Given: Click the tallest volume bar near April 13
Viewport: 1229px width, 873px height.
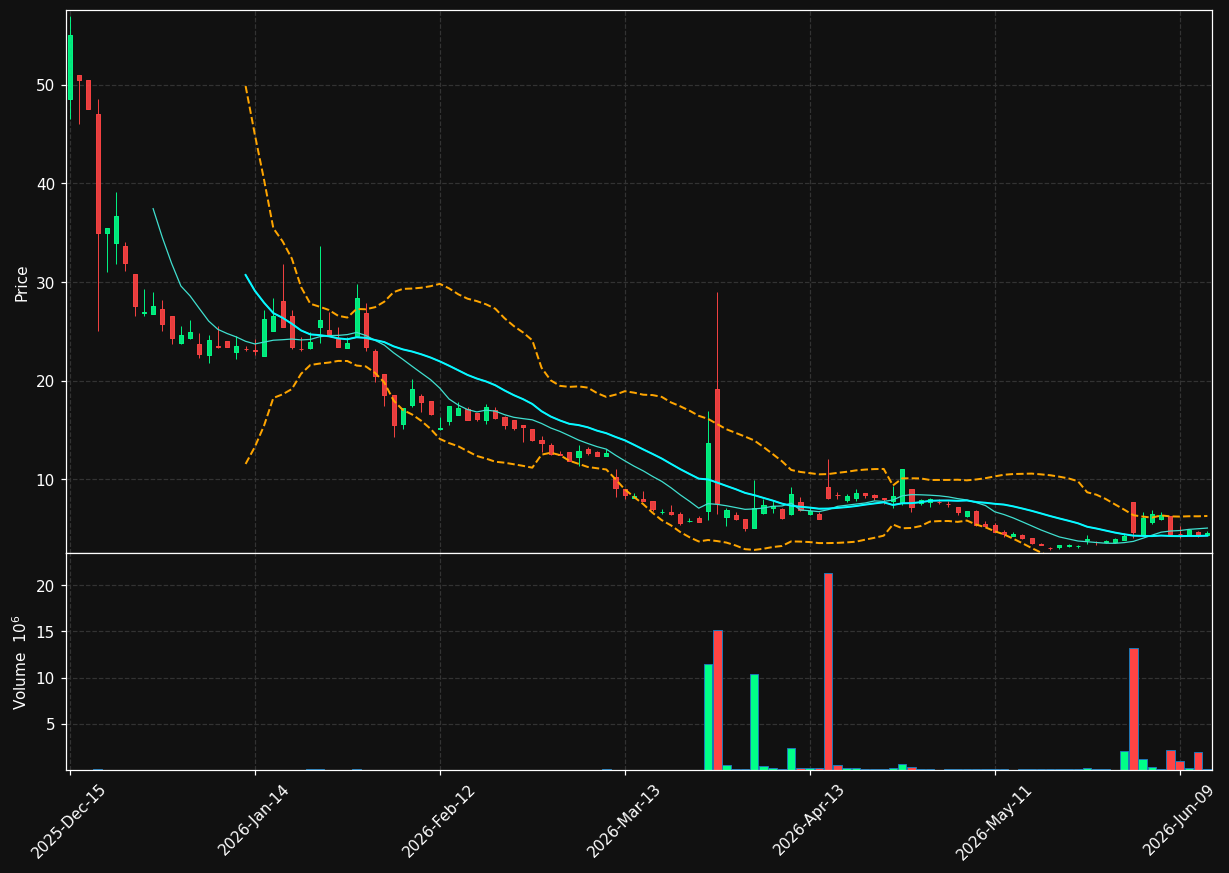Looking at the screenshot, I should tap(828, 671).
